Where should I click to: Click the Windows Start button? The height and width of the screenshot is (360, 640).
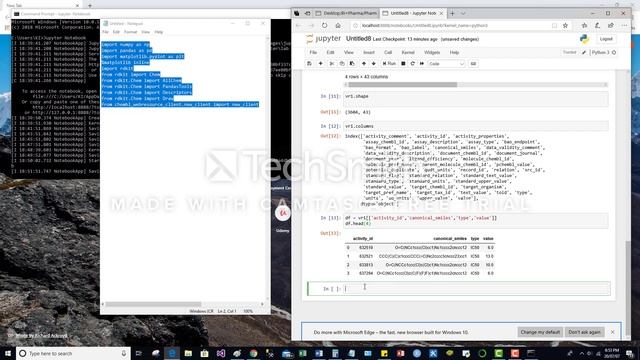[7, 353]
